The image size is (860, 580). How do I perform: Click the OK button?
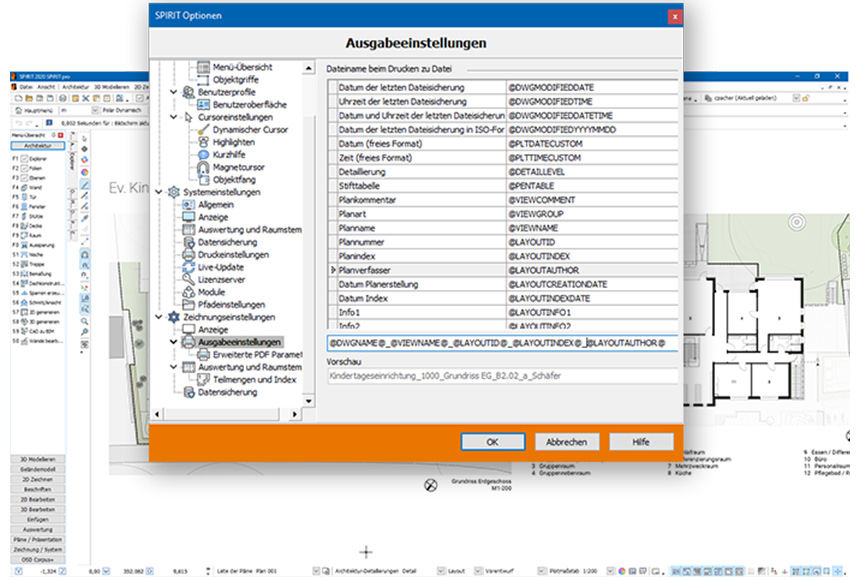492,441
